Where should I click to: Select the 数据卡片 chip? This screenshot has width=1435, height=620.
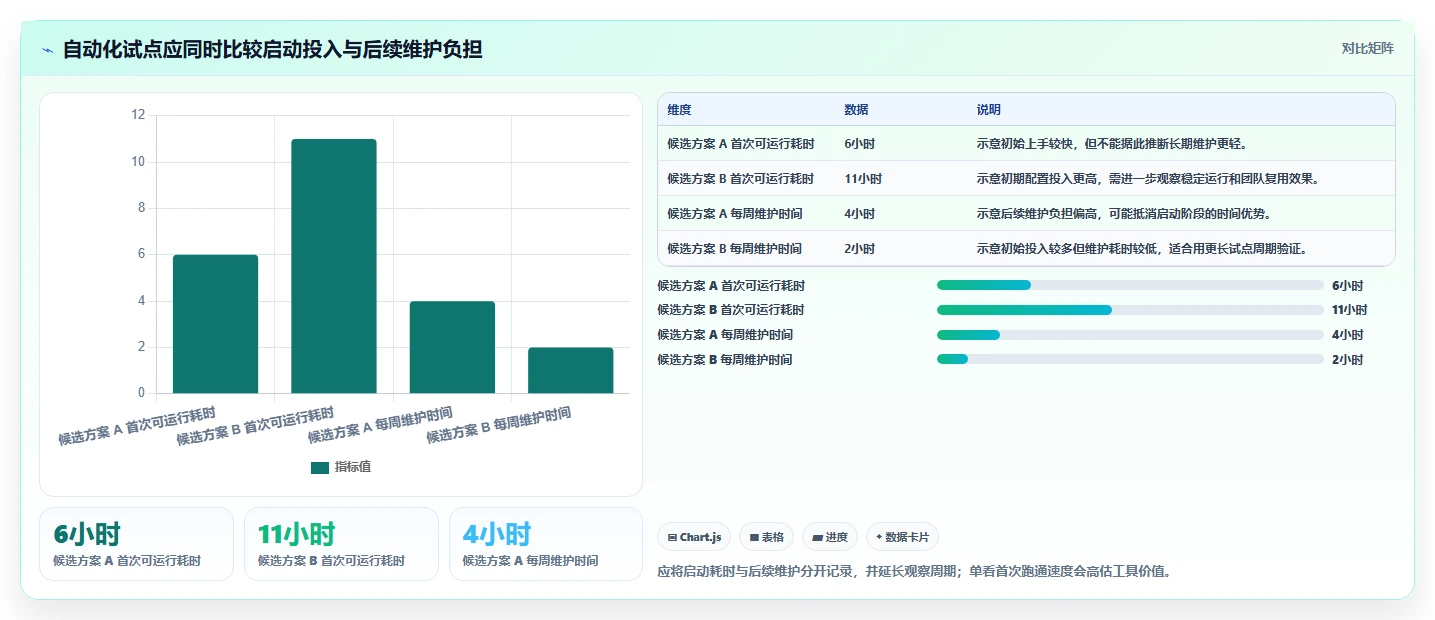[902, 537]
